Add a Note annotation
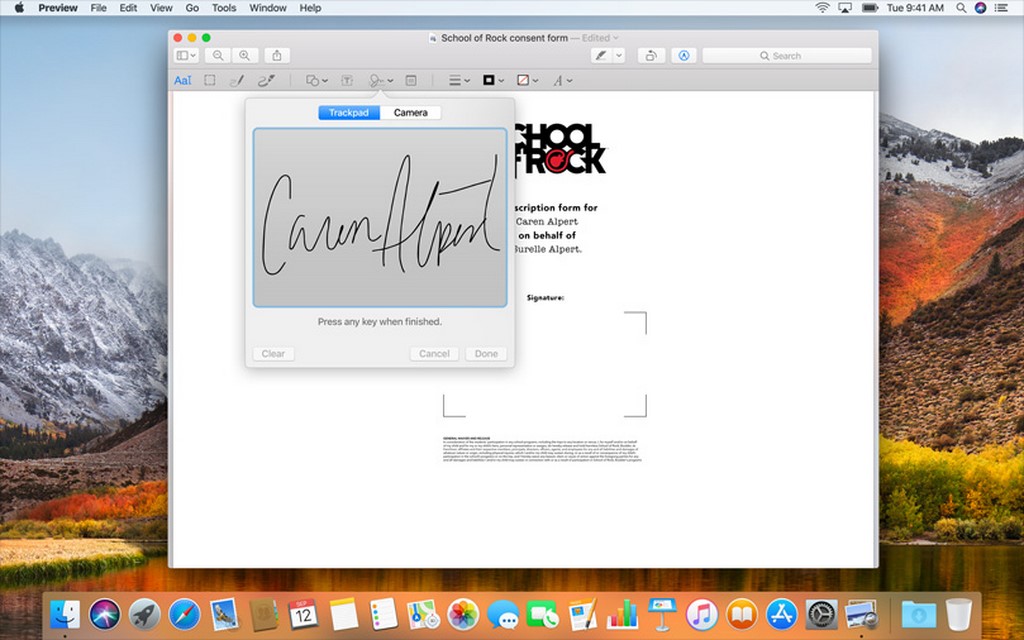 click(x=411, y=80)
